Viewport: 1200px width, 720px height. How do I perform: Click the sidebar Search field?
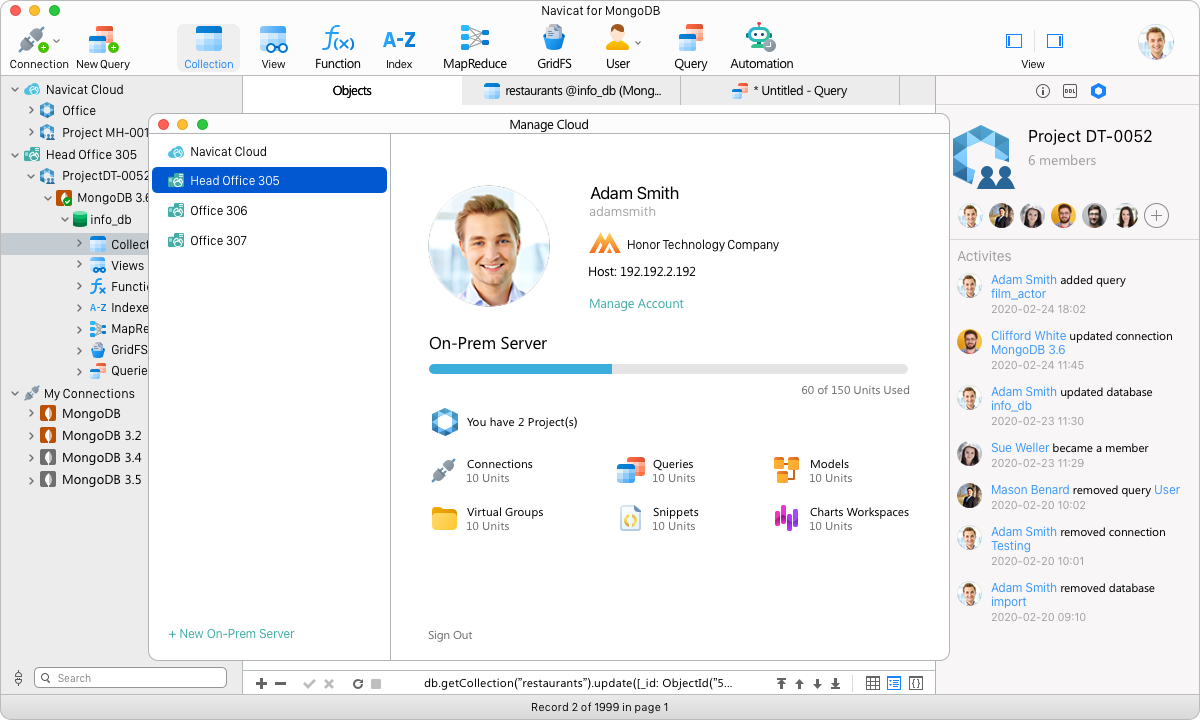point(130,678)
